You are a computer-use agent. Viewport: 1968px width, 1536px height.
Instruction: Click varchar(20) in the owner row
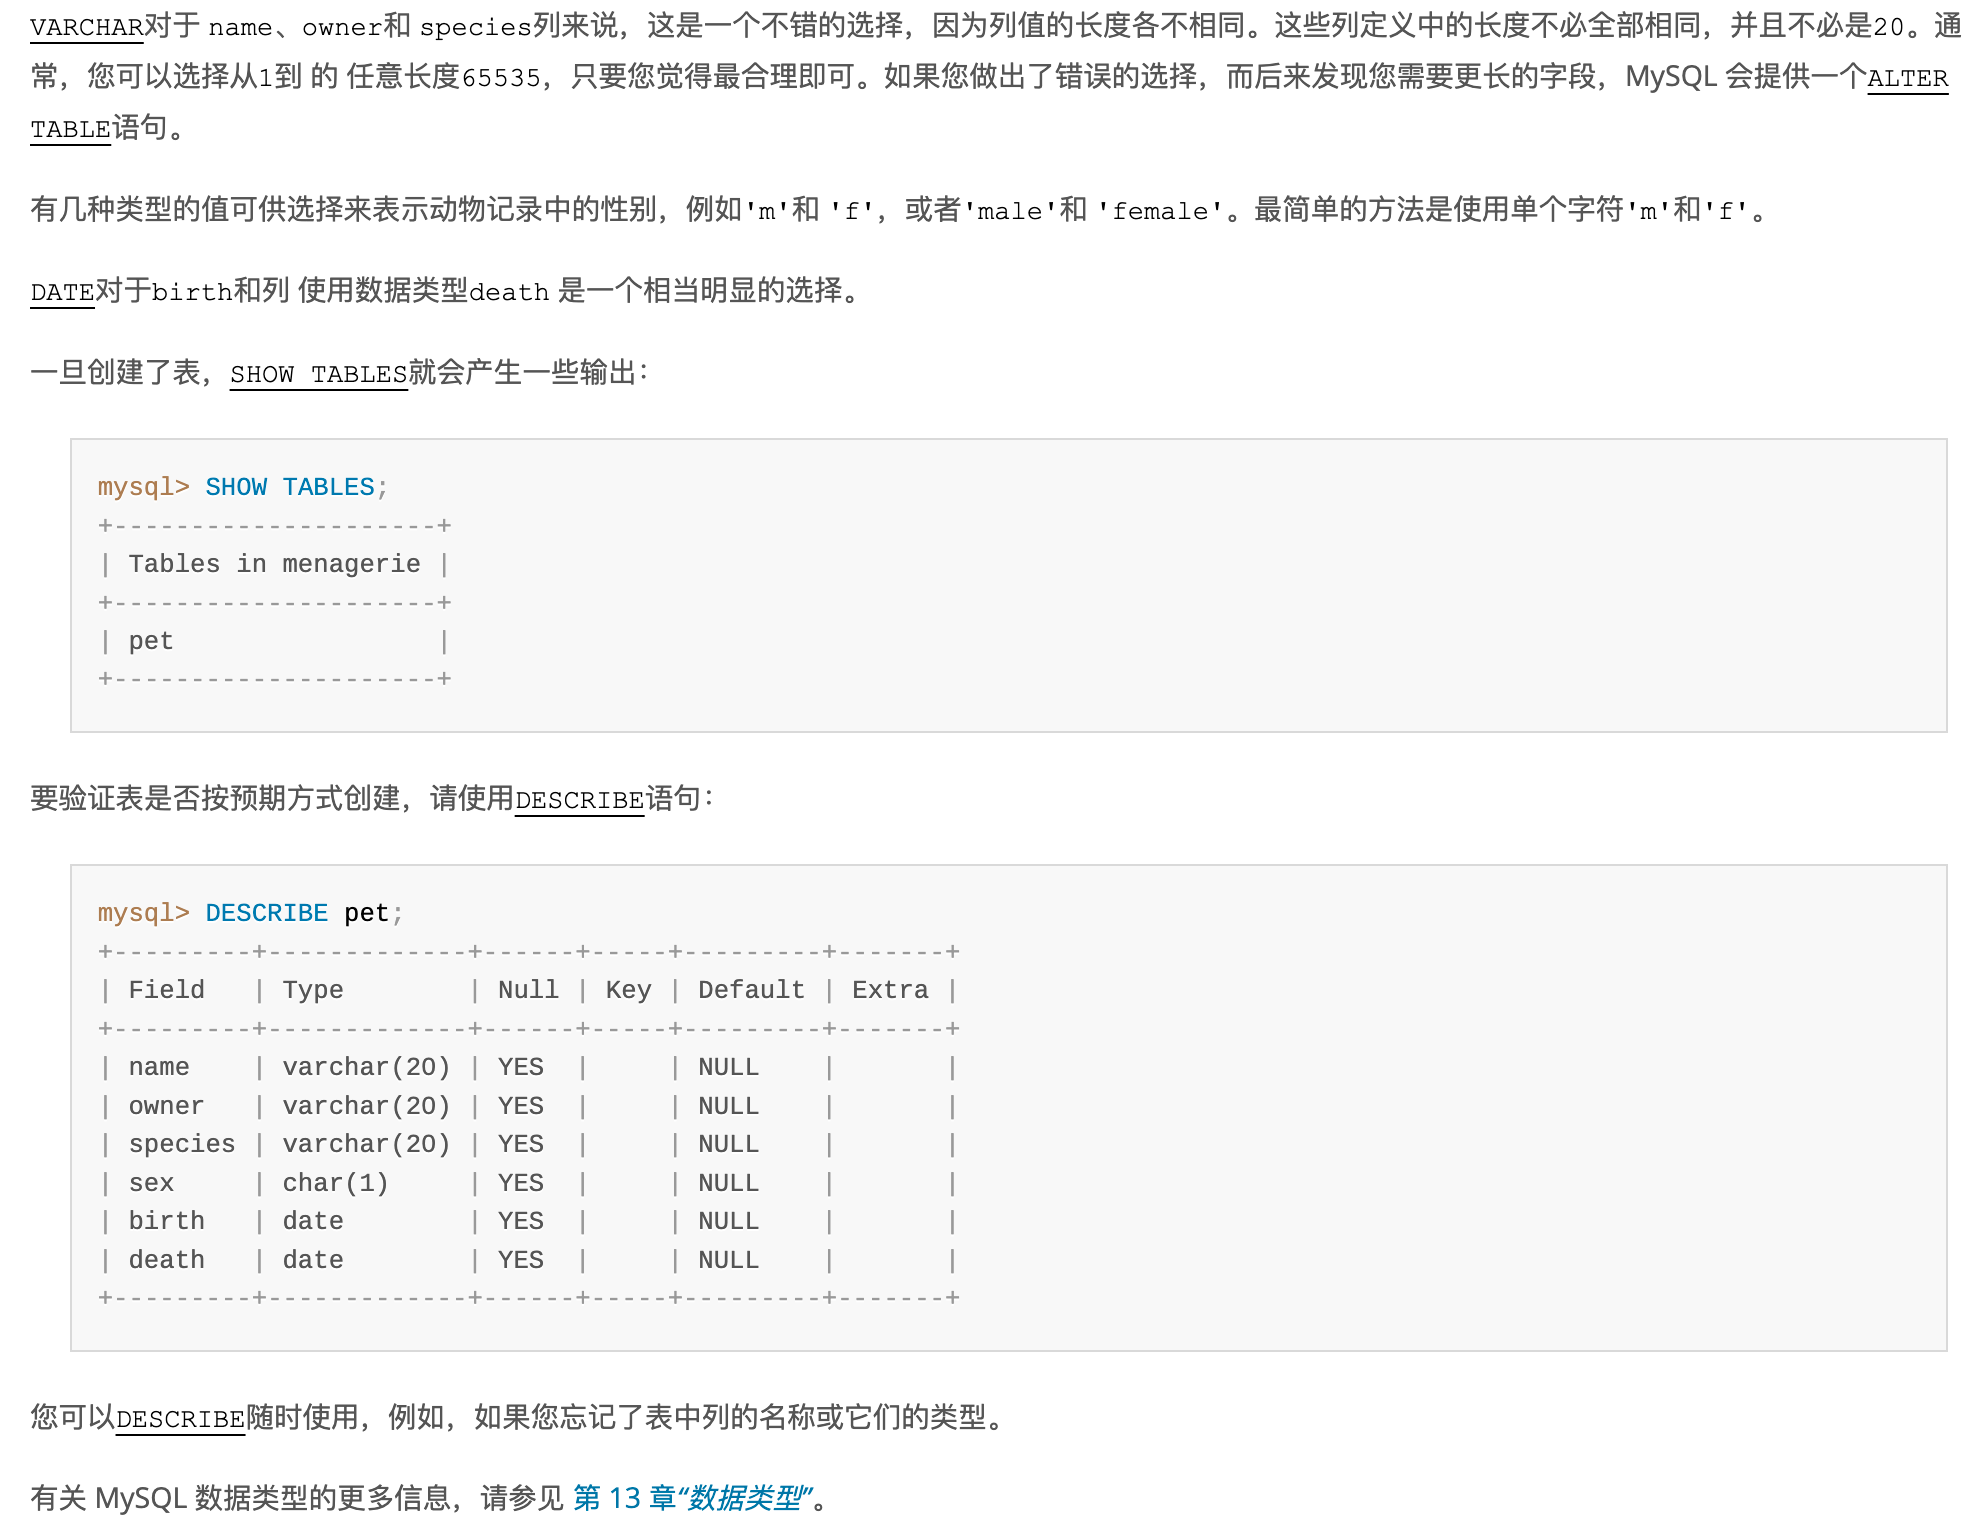coord(366,1106)
